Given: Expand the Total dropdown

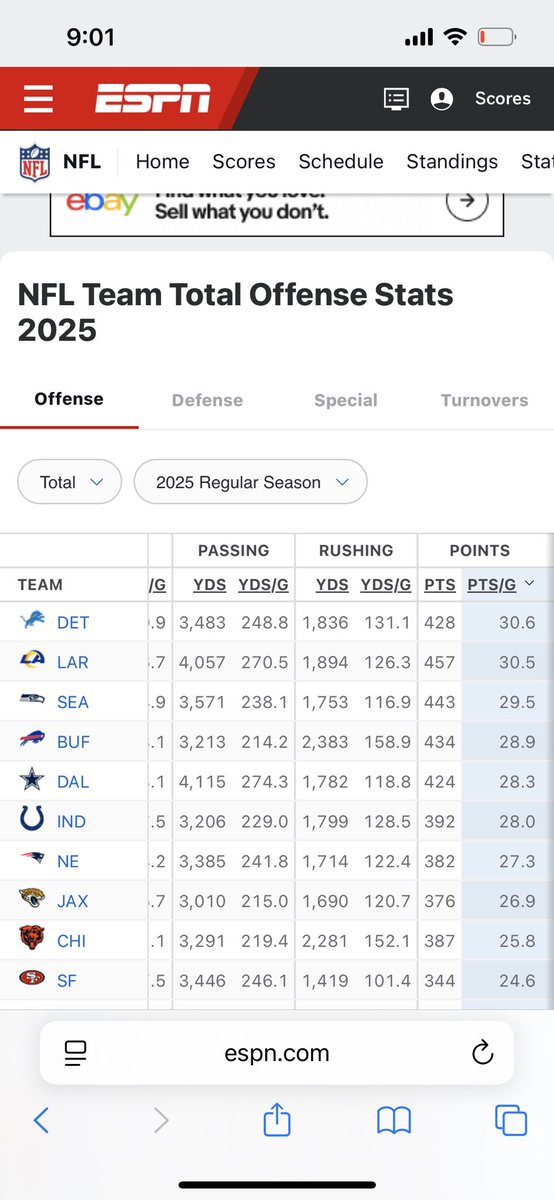Looking at the screenshot, I should (70, 482).
